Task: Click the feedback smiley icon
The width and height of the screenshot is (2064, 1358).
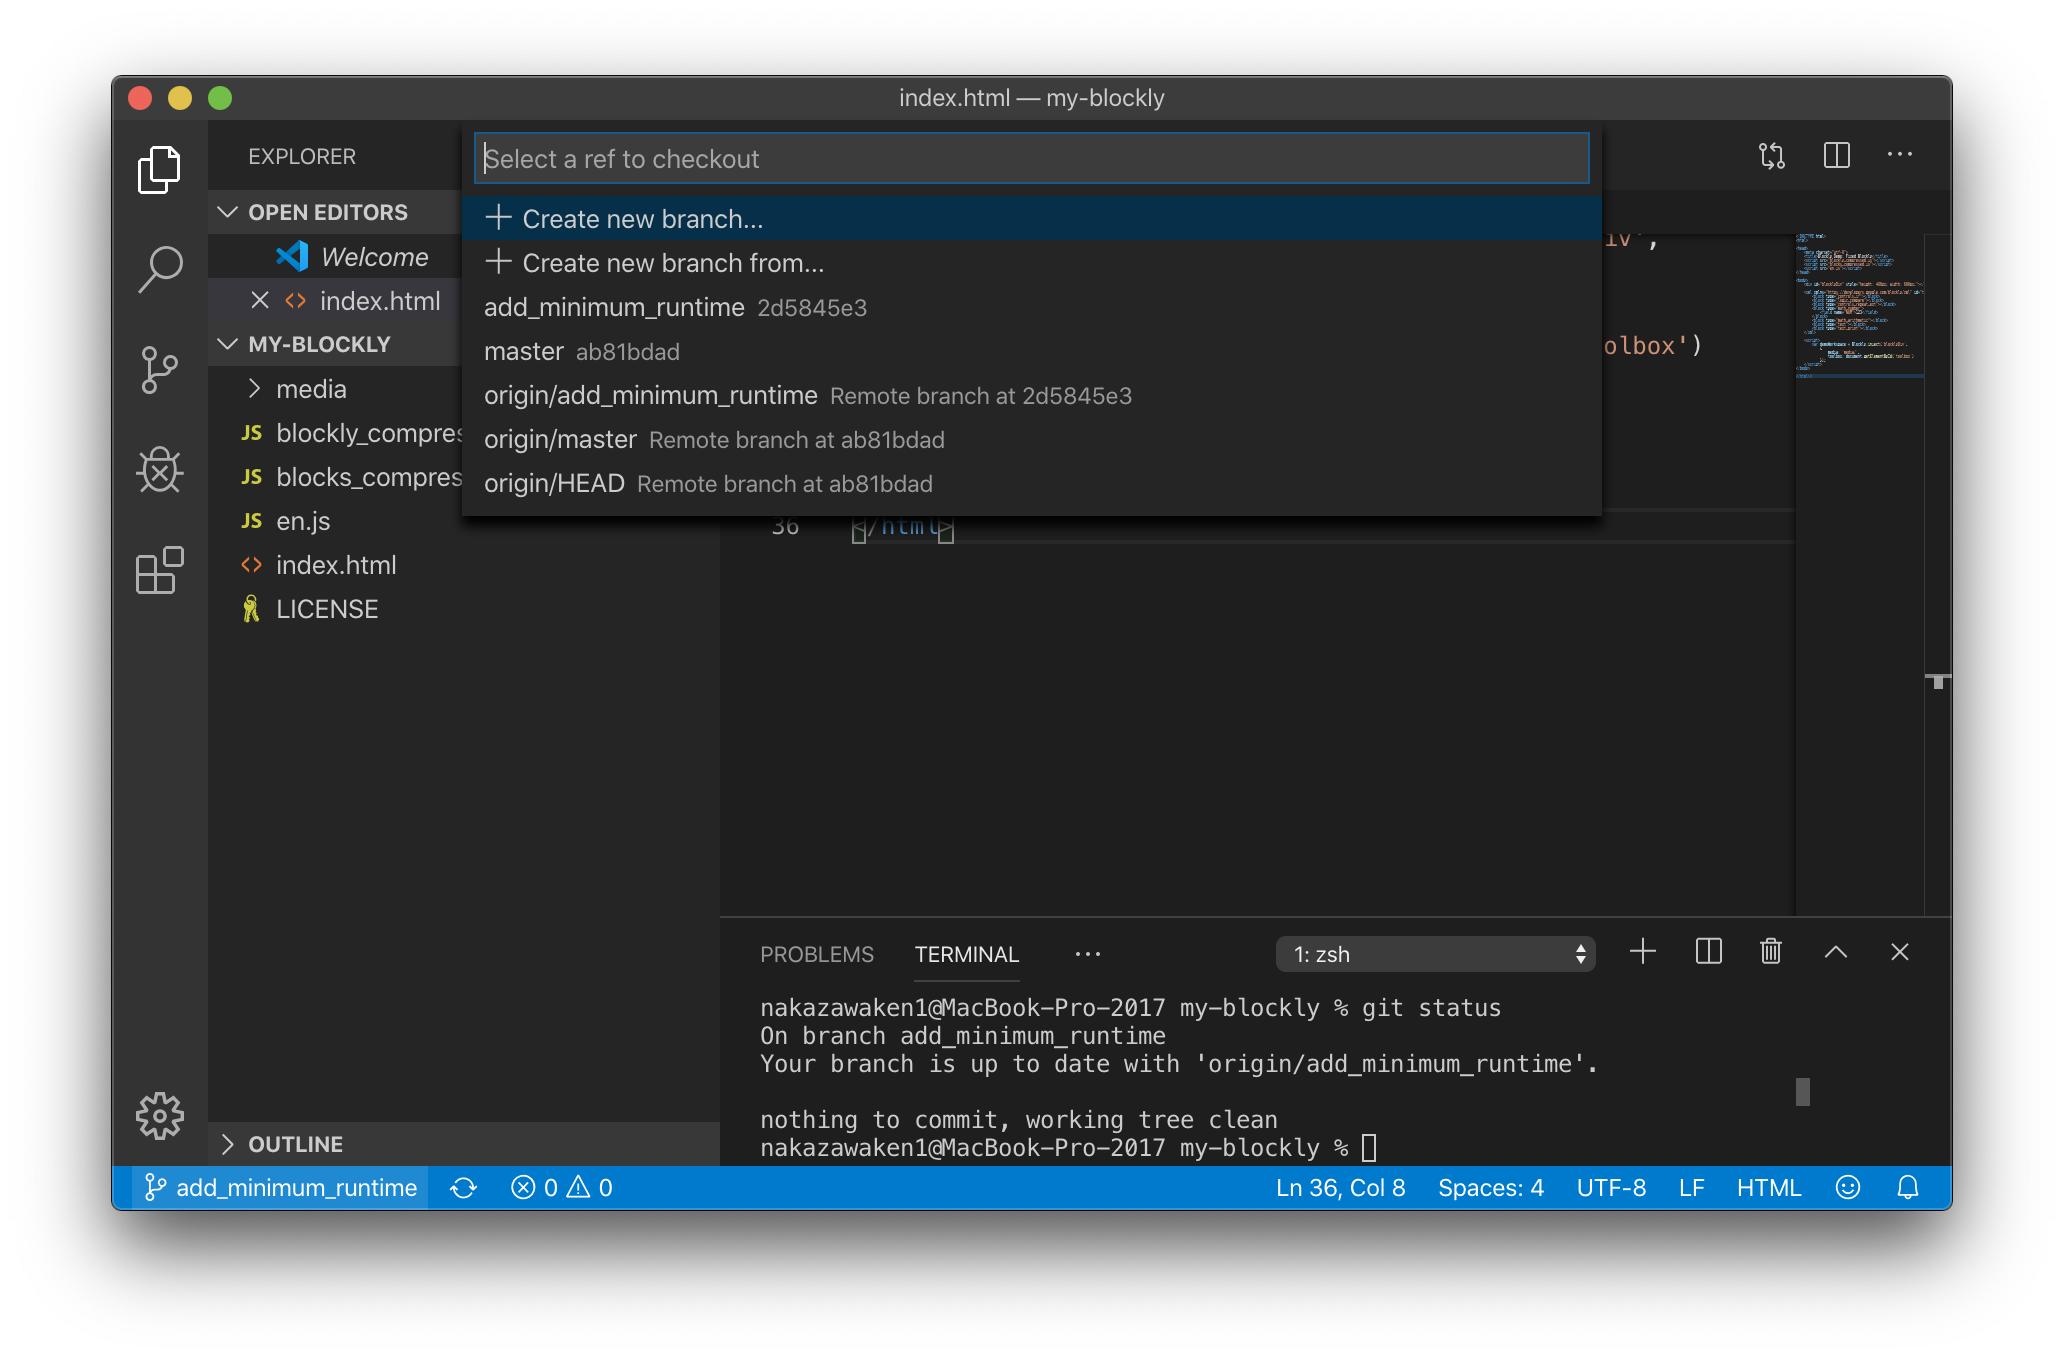Action: click(1847, 1188)
